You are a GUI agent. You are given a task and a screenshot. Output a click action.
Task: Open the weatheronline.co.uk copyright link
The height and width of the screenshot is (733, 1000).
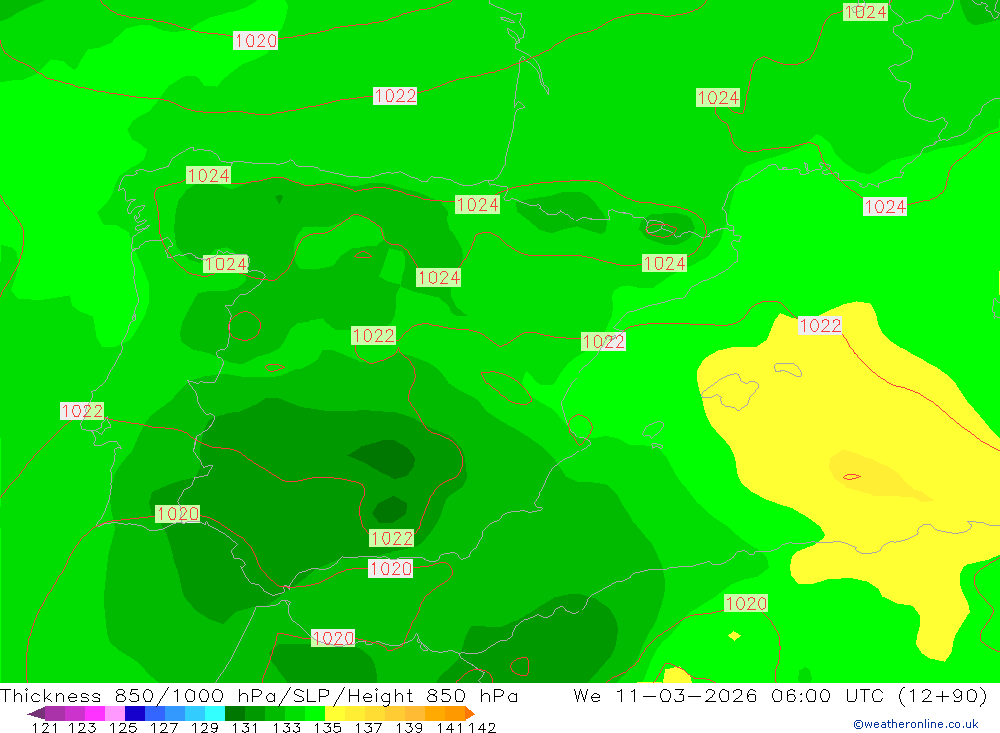coord(916,724)
